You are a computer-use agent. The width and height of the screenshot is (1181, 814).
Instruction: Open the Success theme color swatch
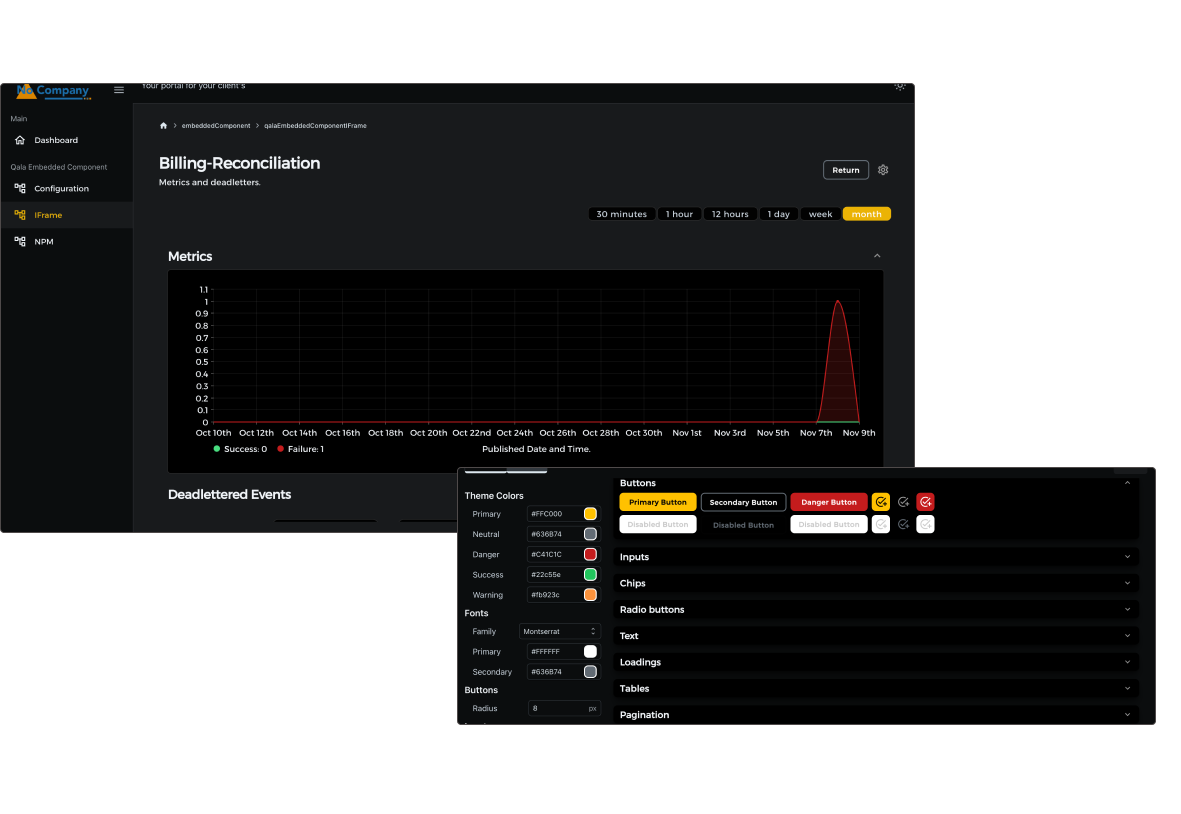(590, 575)
